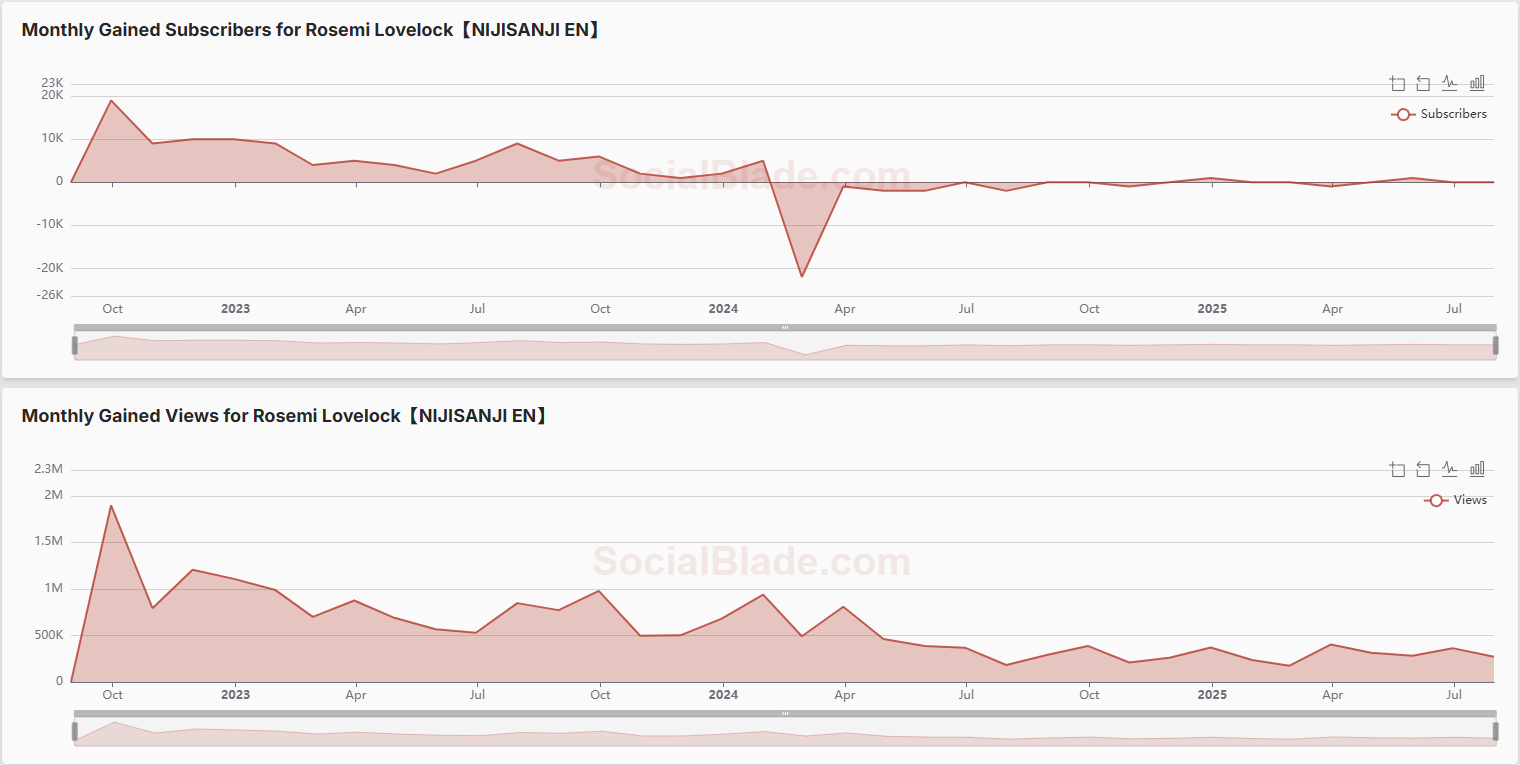Image resolution: width=1520 pixels, height=765 pixels.
Task: Click left handle of Views range slider
Action: click(x=74, y=731)
